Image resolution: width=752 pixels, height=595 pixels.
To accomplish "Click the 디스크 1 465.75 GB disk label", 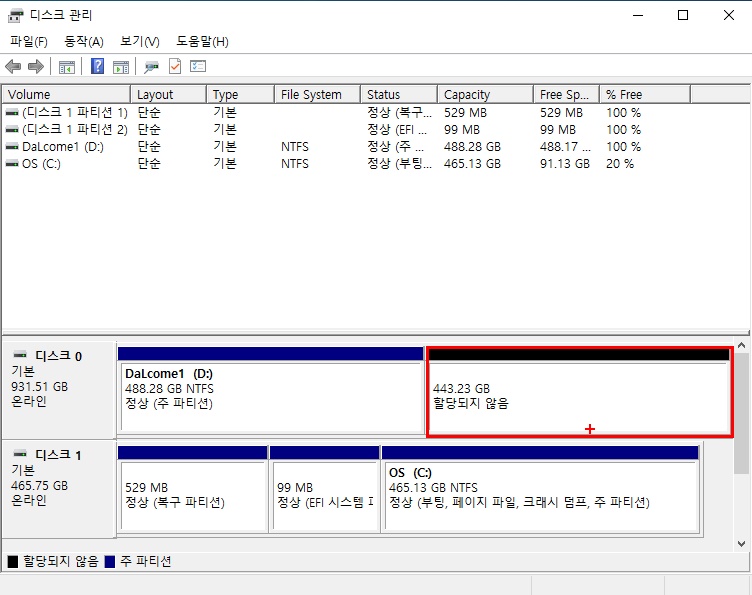I will tap(58, 488).
